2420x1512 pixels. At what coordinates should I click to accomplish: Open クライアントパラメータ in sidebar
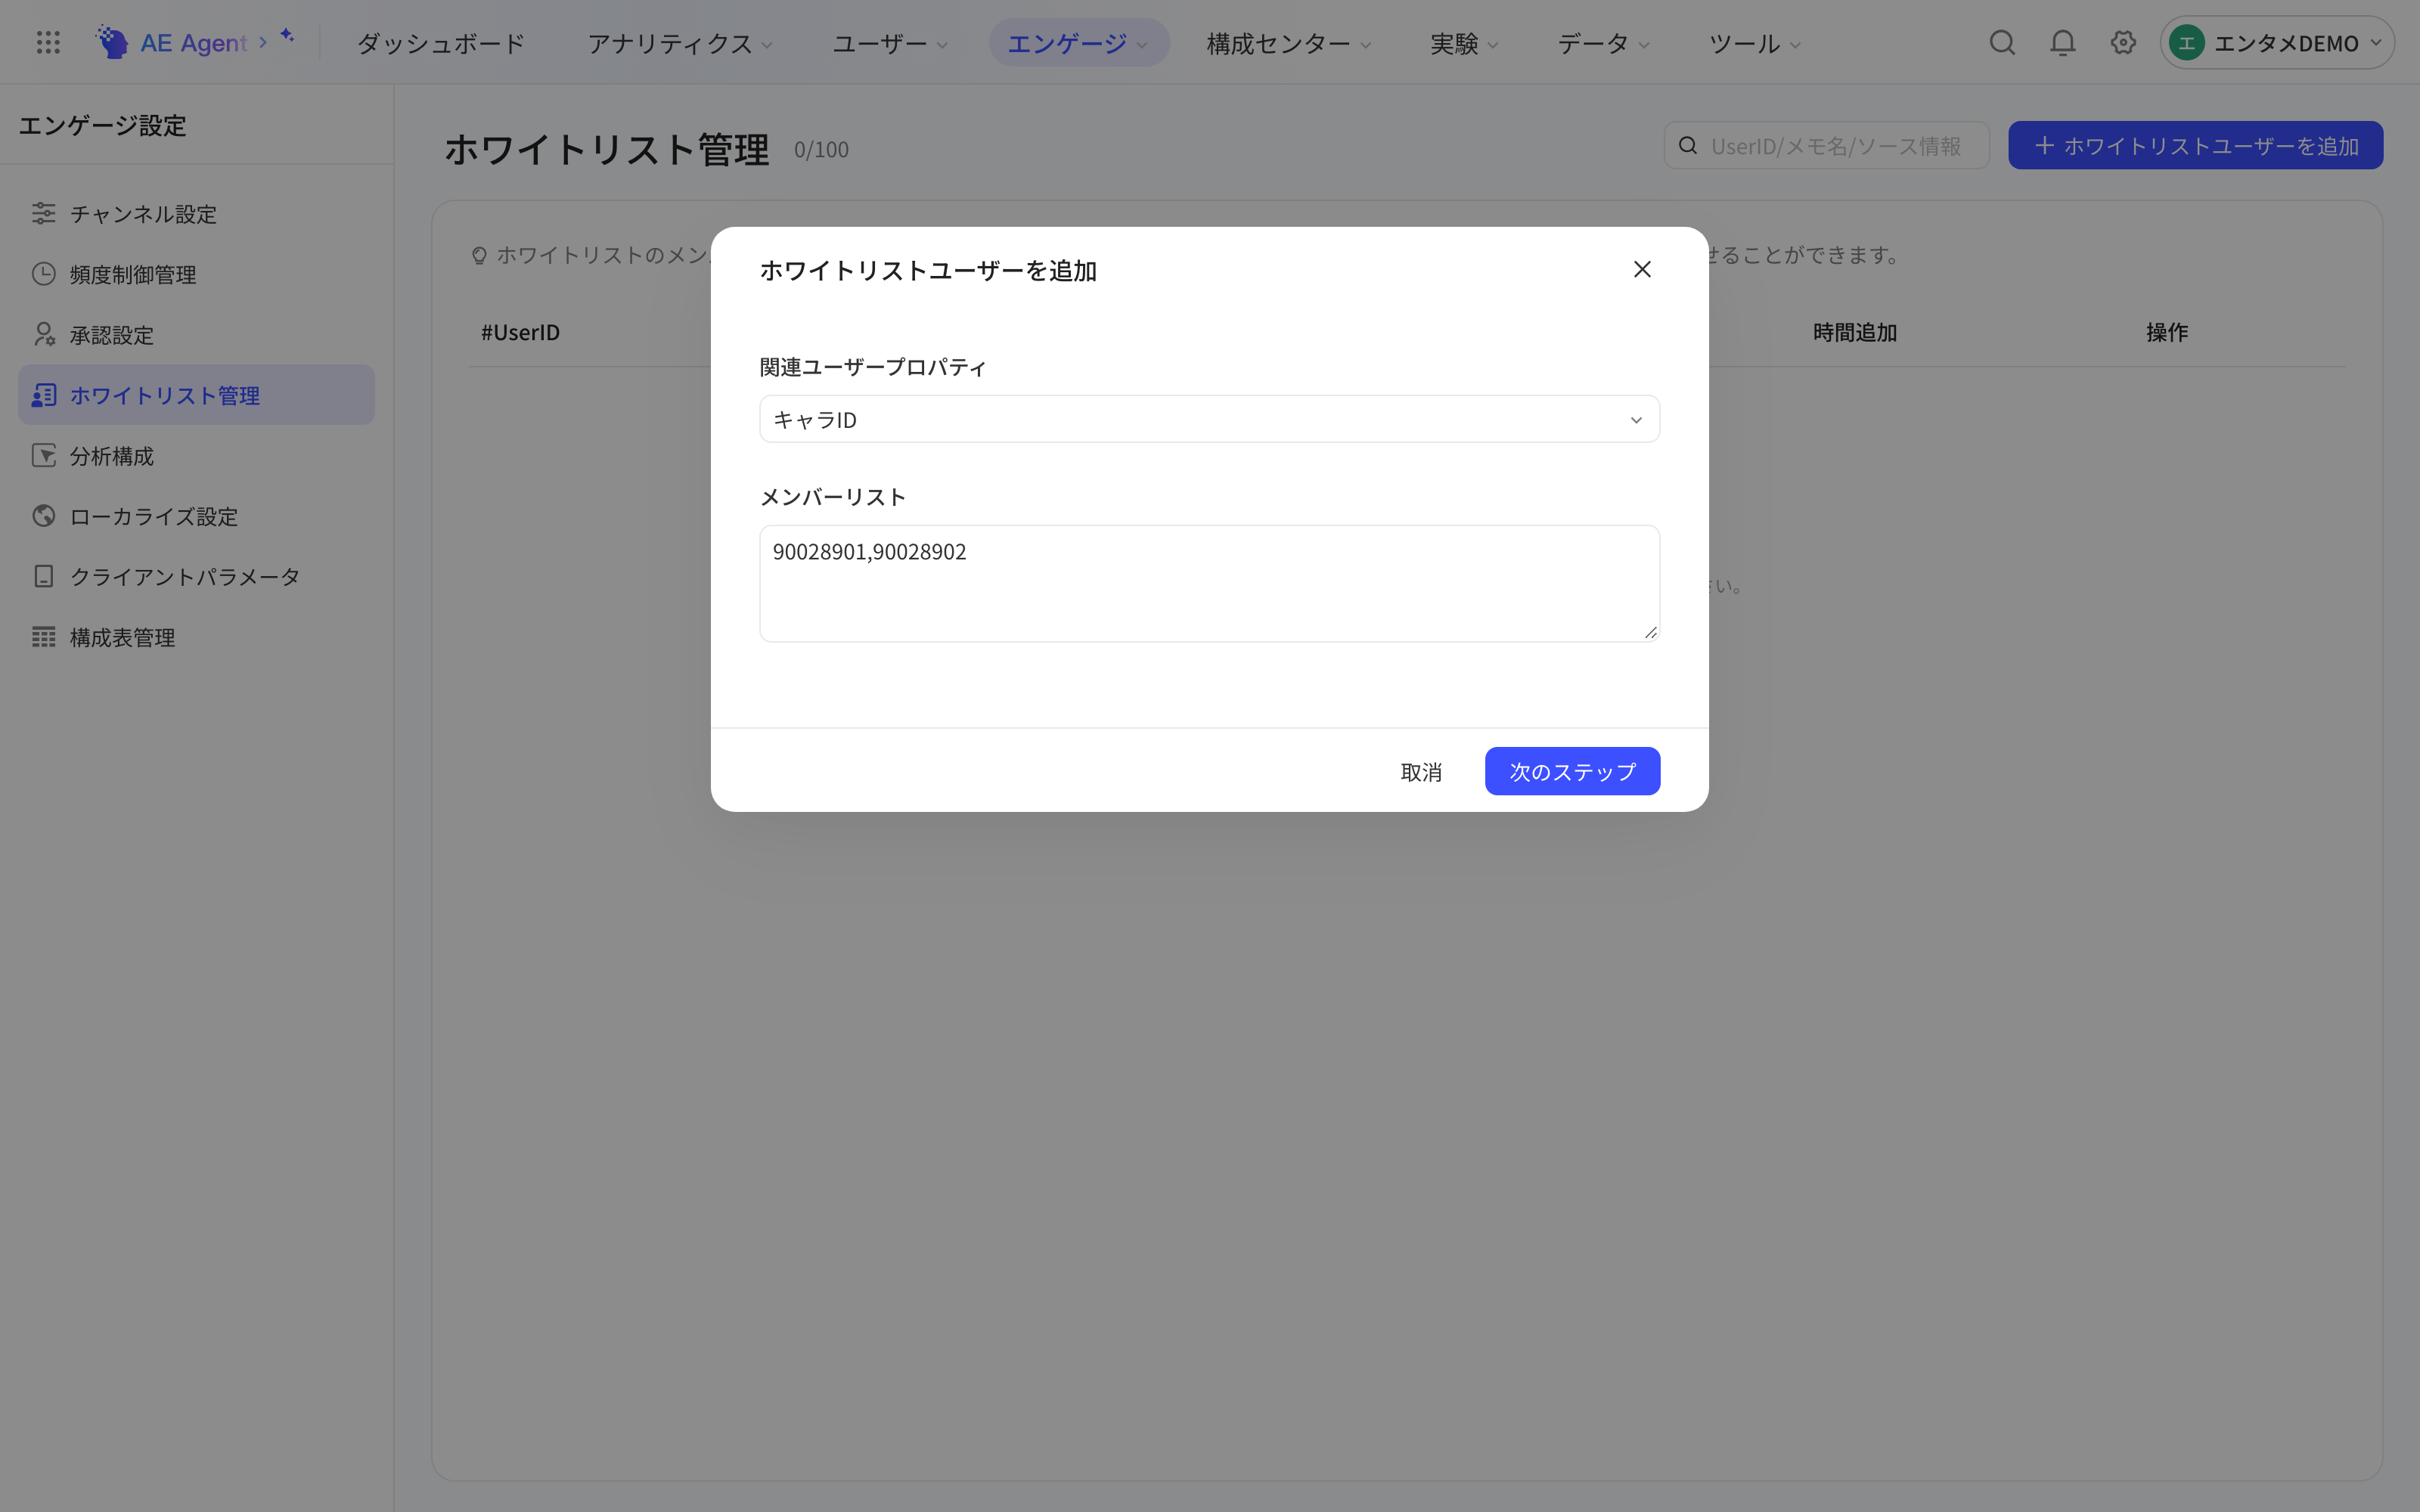[196, 577]
